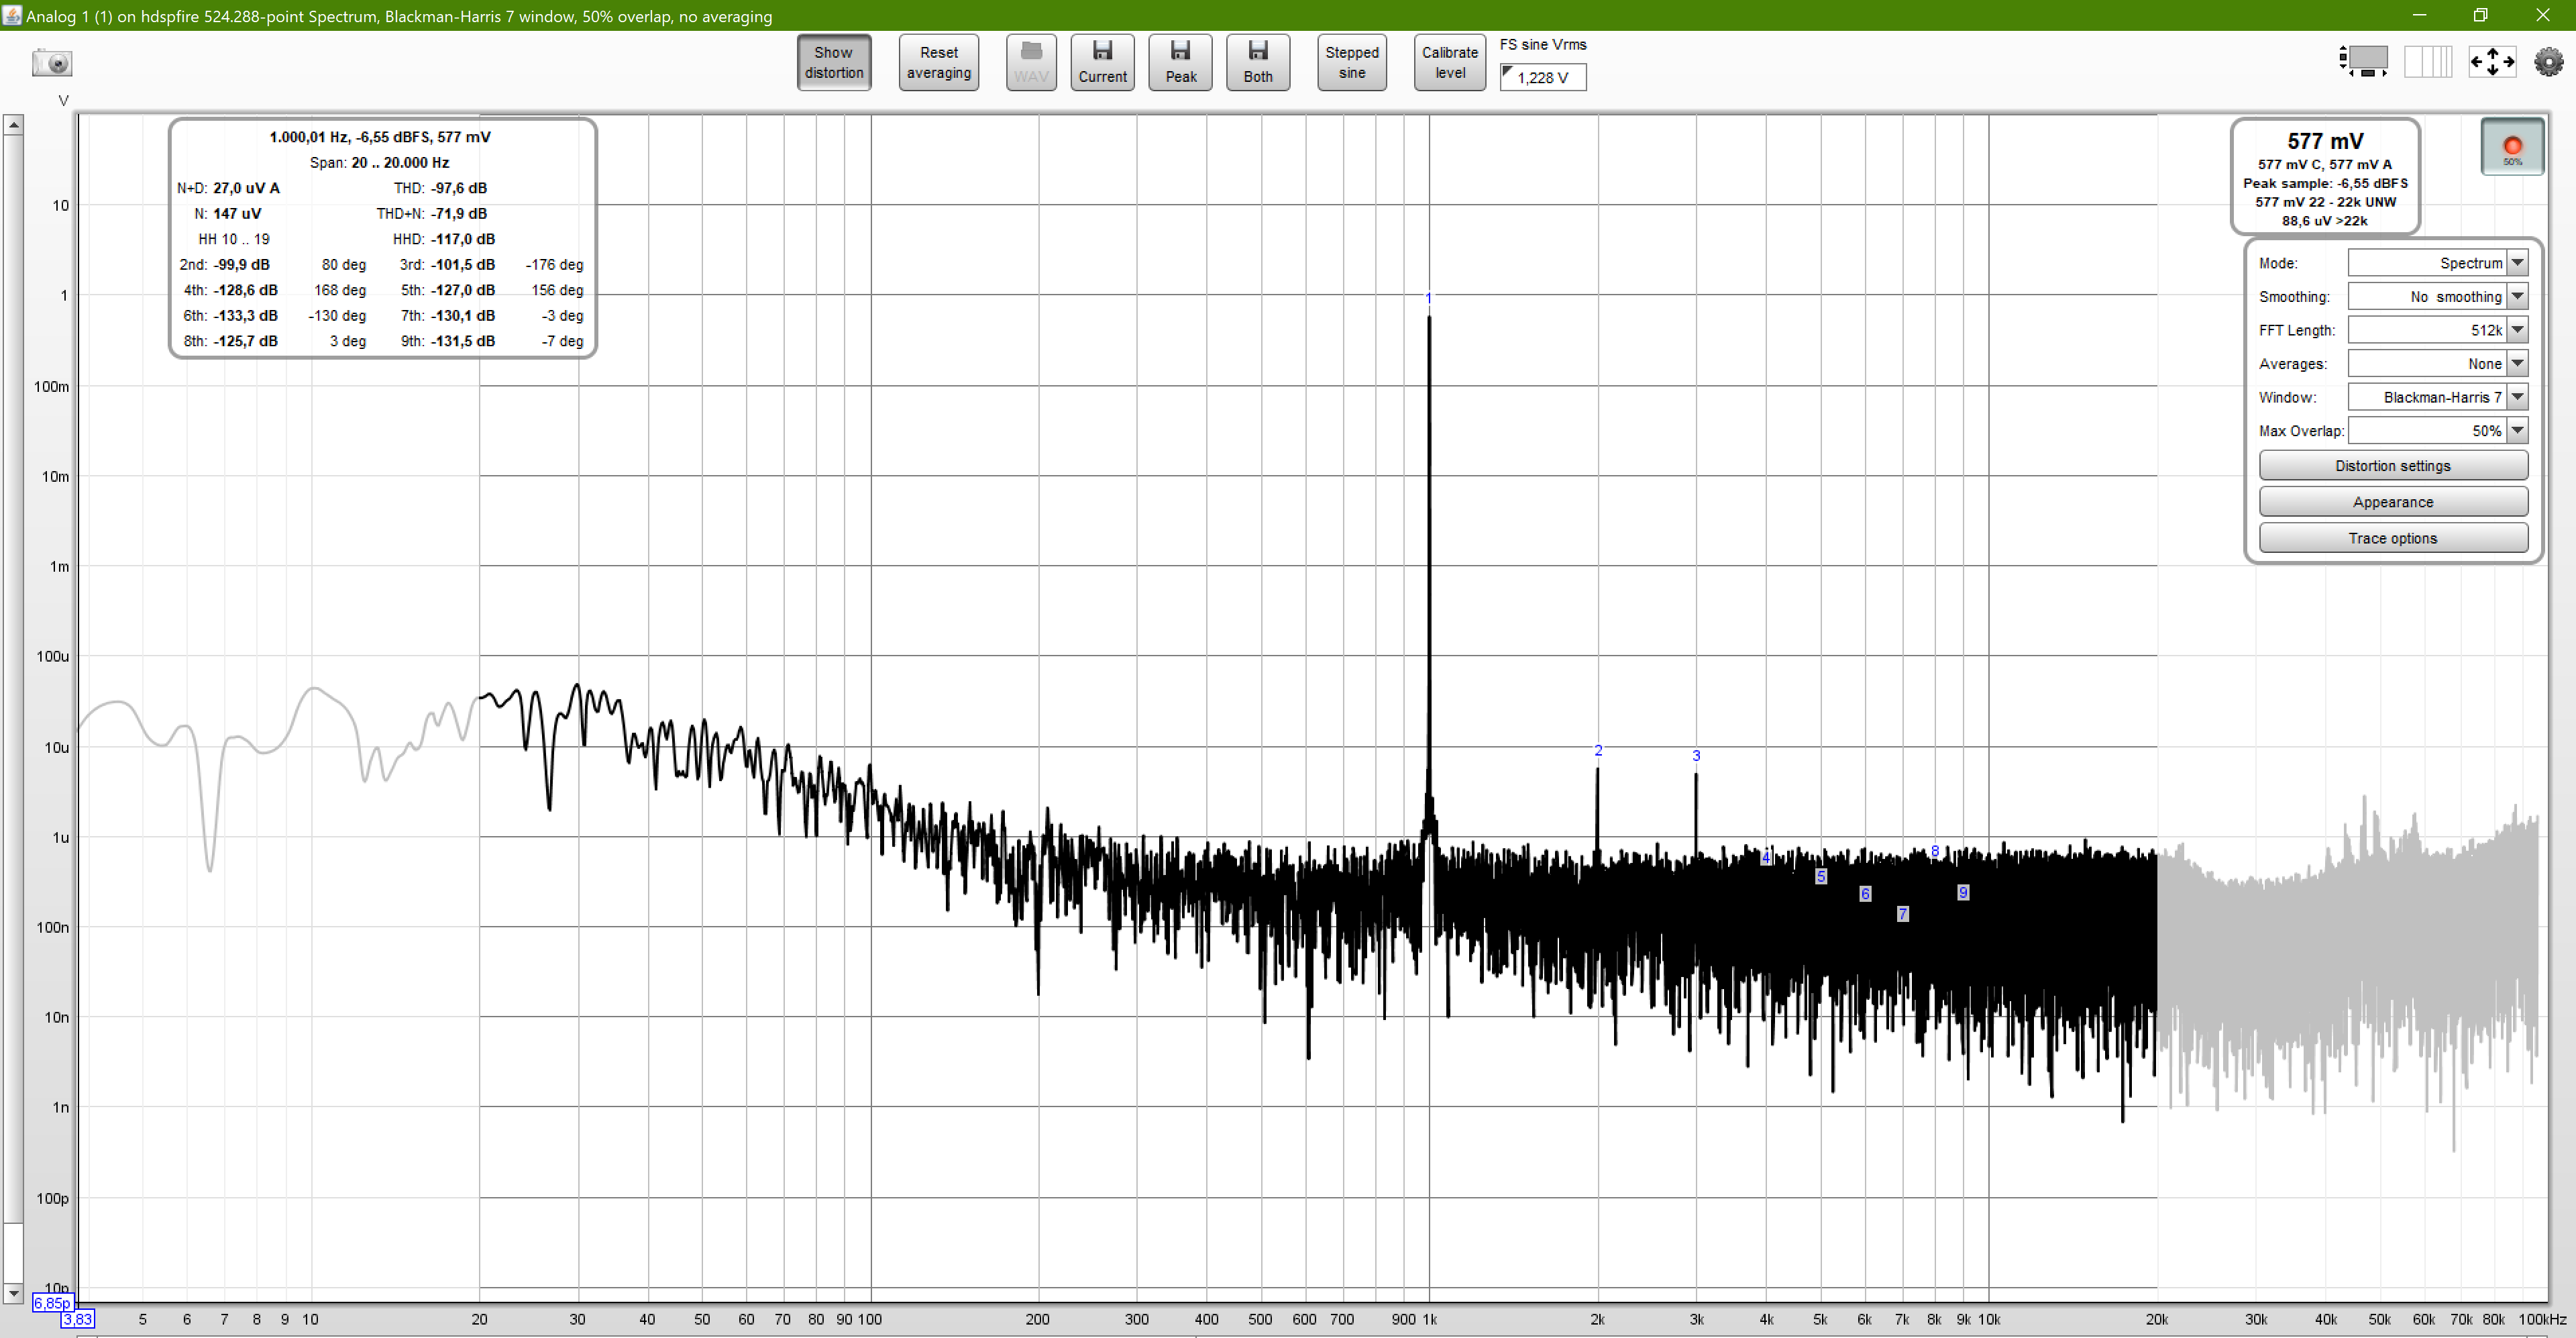Viewport: 2576px width, 1338px height.
Task: Click the FS sine Vrms input field
Action: coord(1543,77)
